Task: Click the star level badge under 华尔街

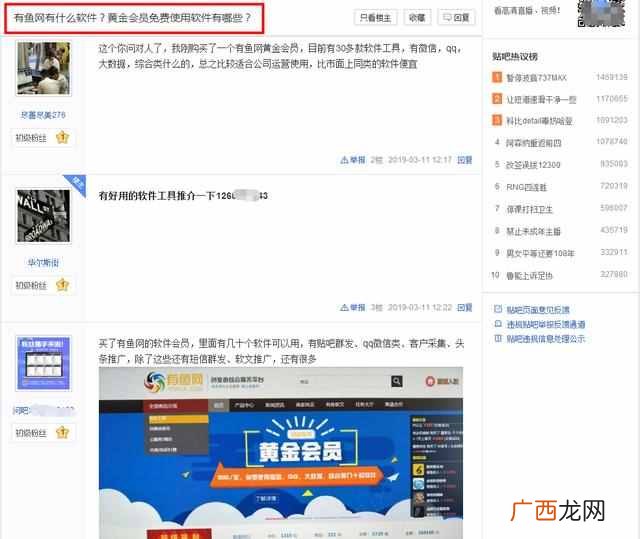Action: [x=62, y=285]
